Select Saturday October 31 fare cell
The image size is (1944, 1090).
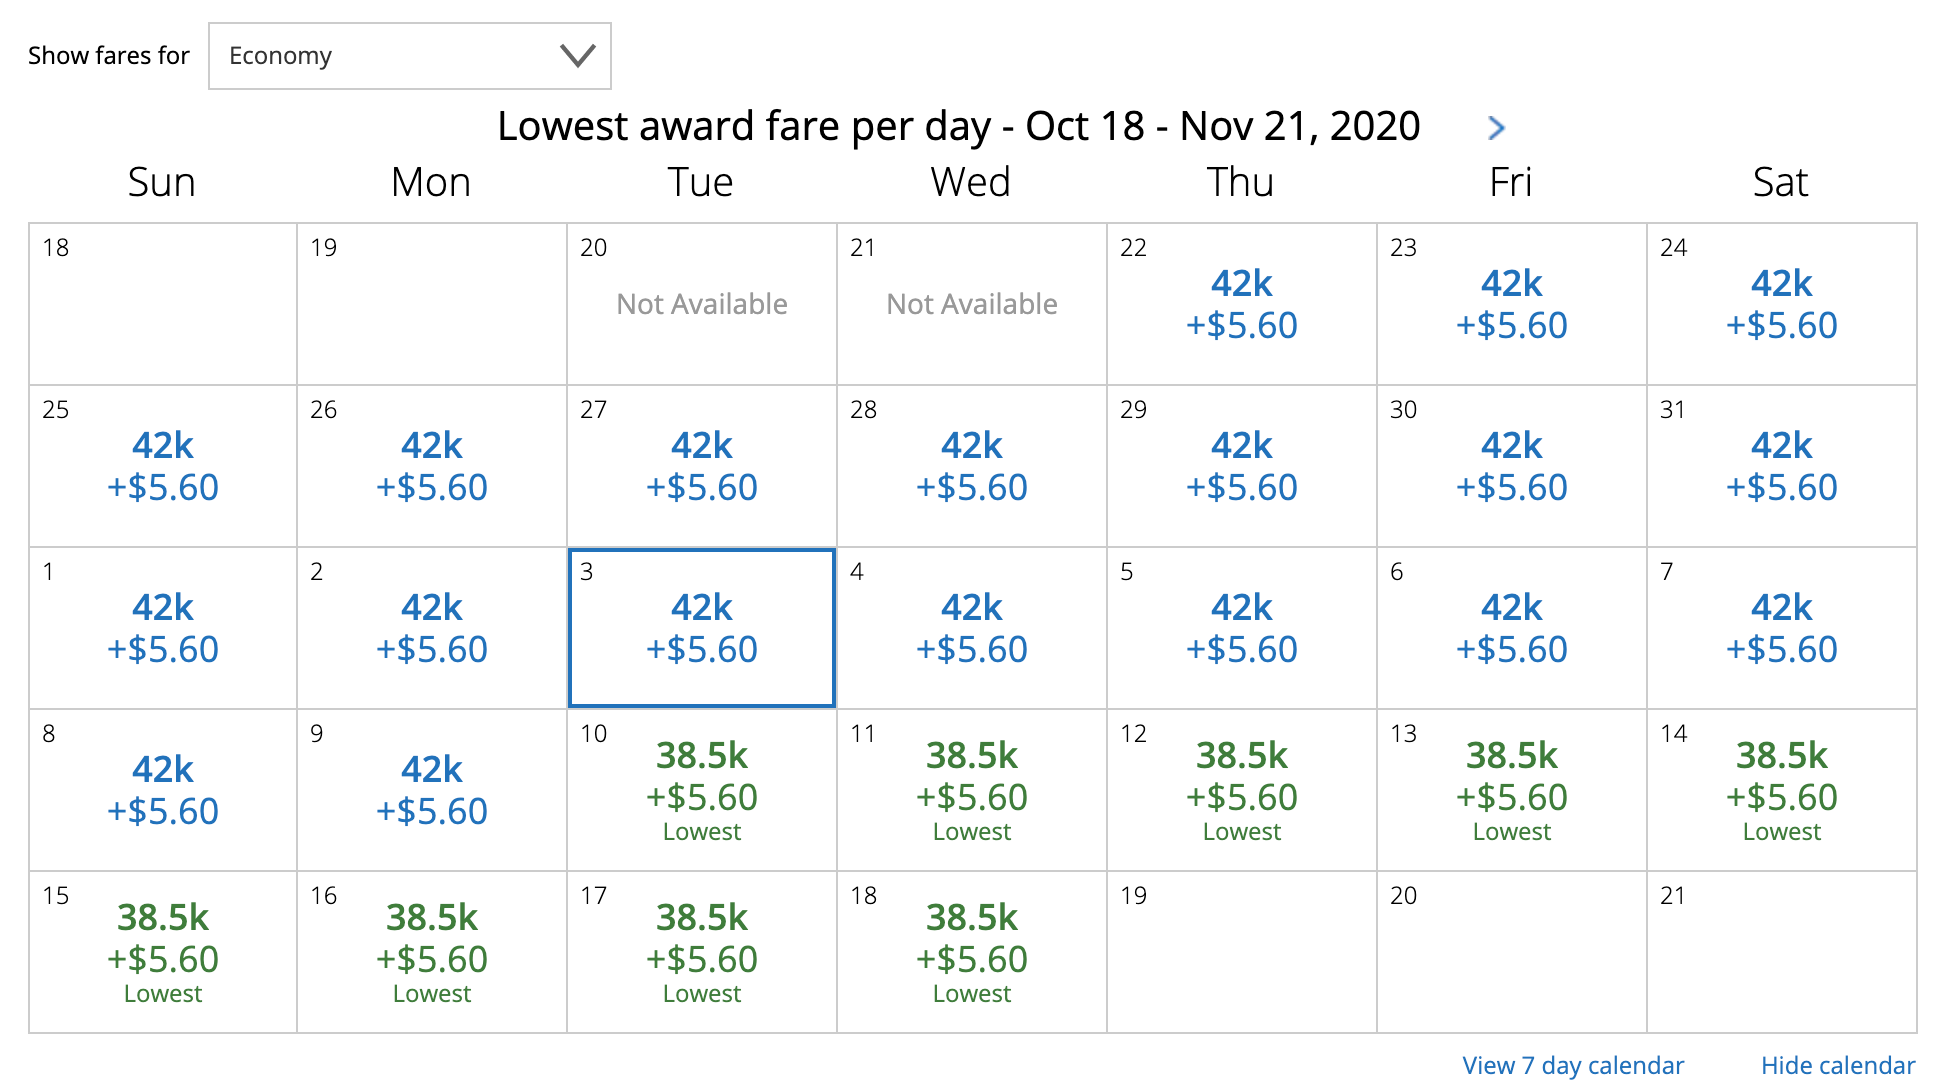pyautogui.click(x=1781, y=466)
